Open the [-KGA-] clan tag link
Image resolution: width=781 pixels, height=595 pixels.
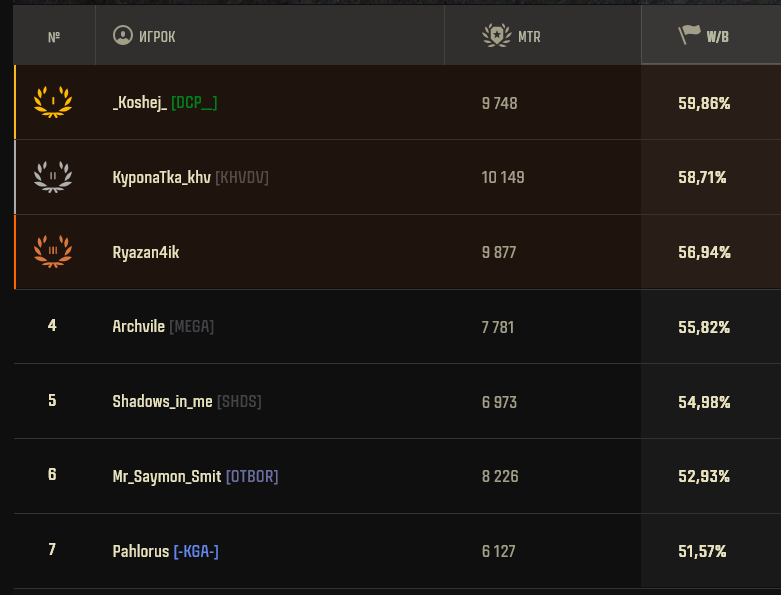[196, 551]
